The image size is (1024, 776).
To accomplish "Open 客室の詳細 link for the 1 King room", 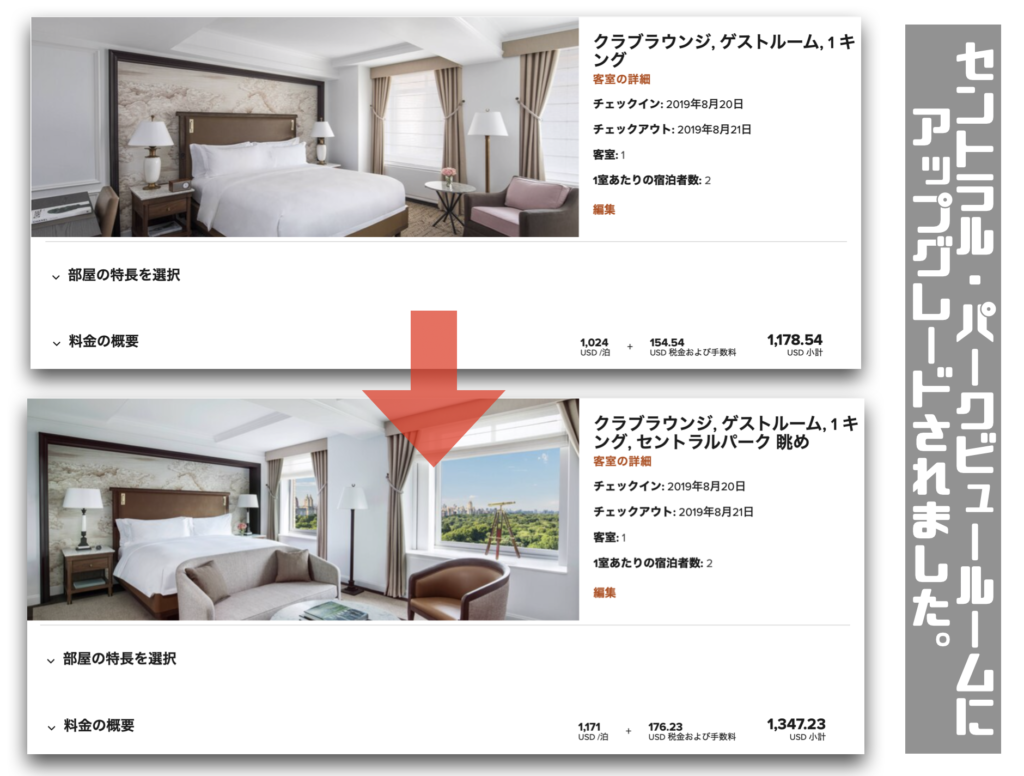I will [621, 79].
